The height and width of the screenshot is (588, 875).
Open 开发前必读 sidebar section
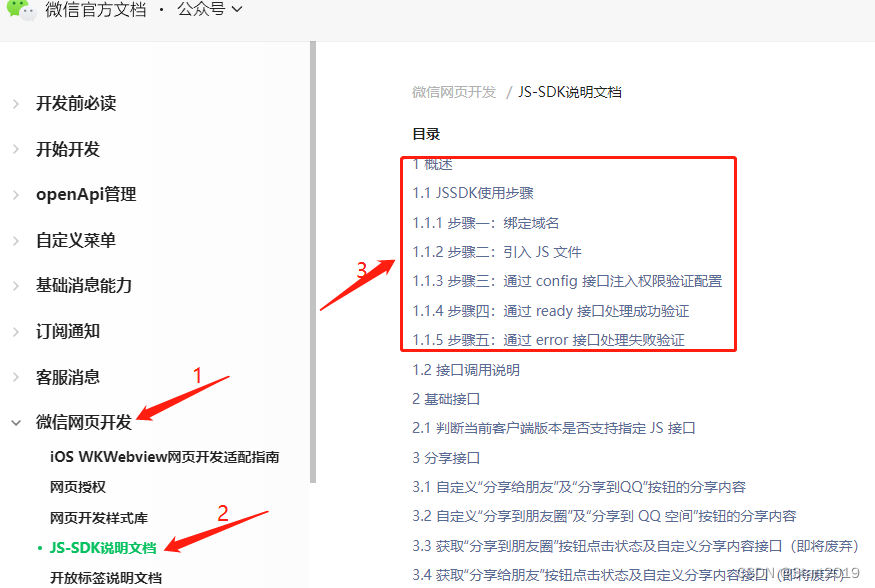76,103
